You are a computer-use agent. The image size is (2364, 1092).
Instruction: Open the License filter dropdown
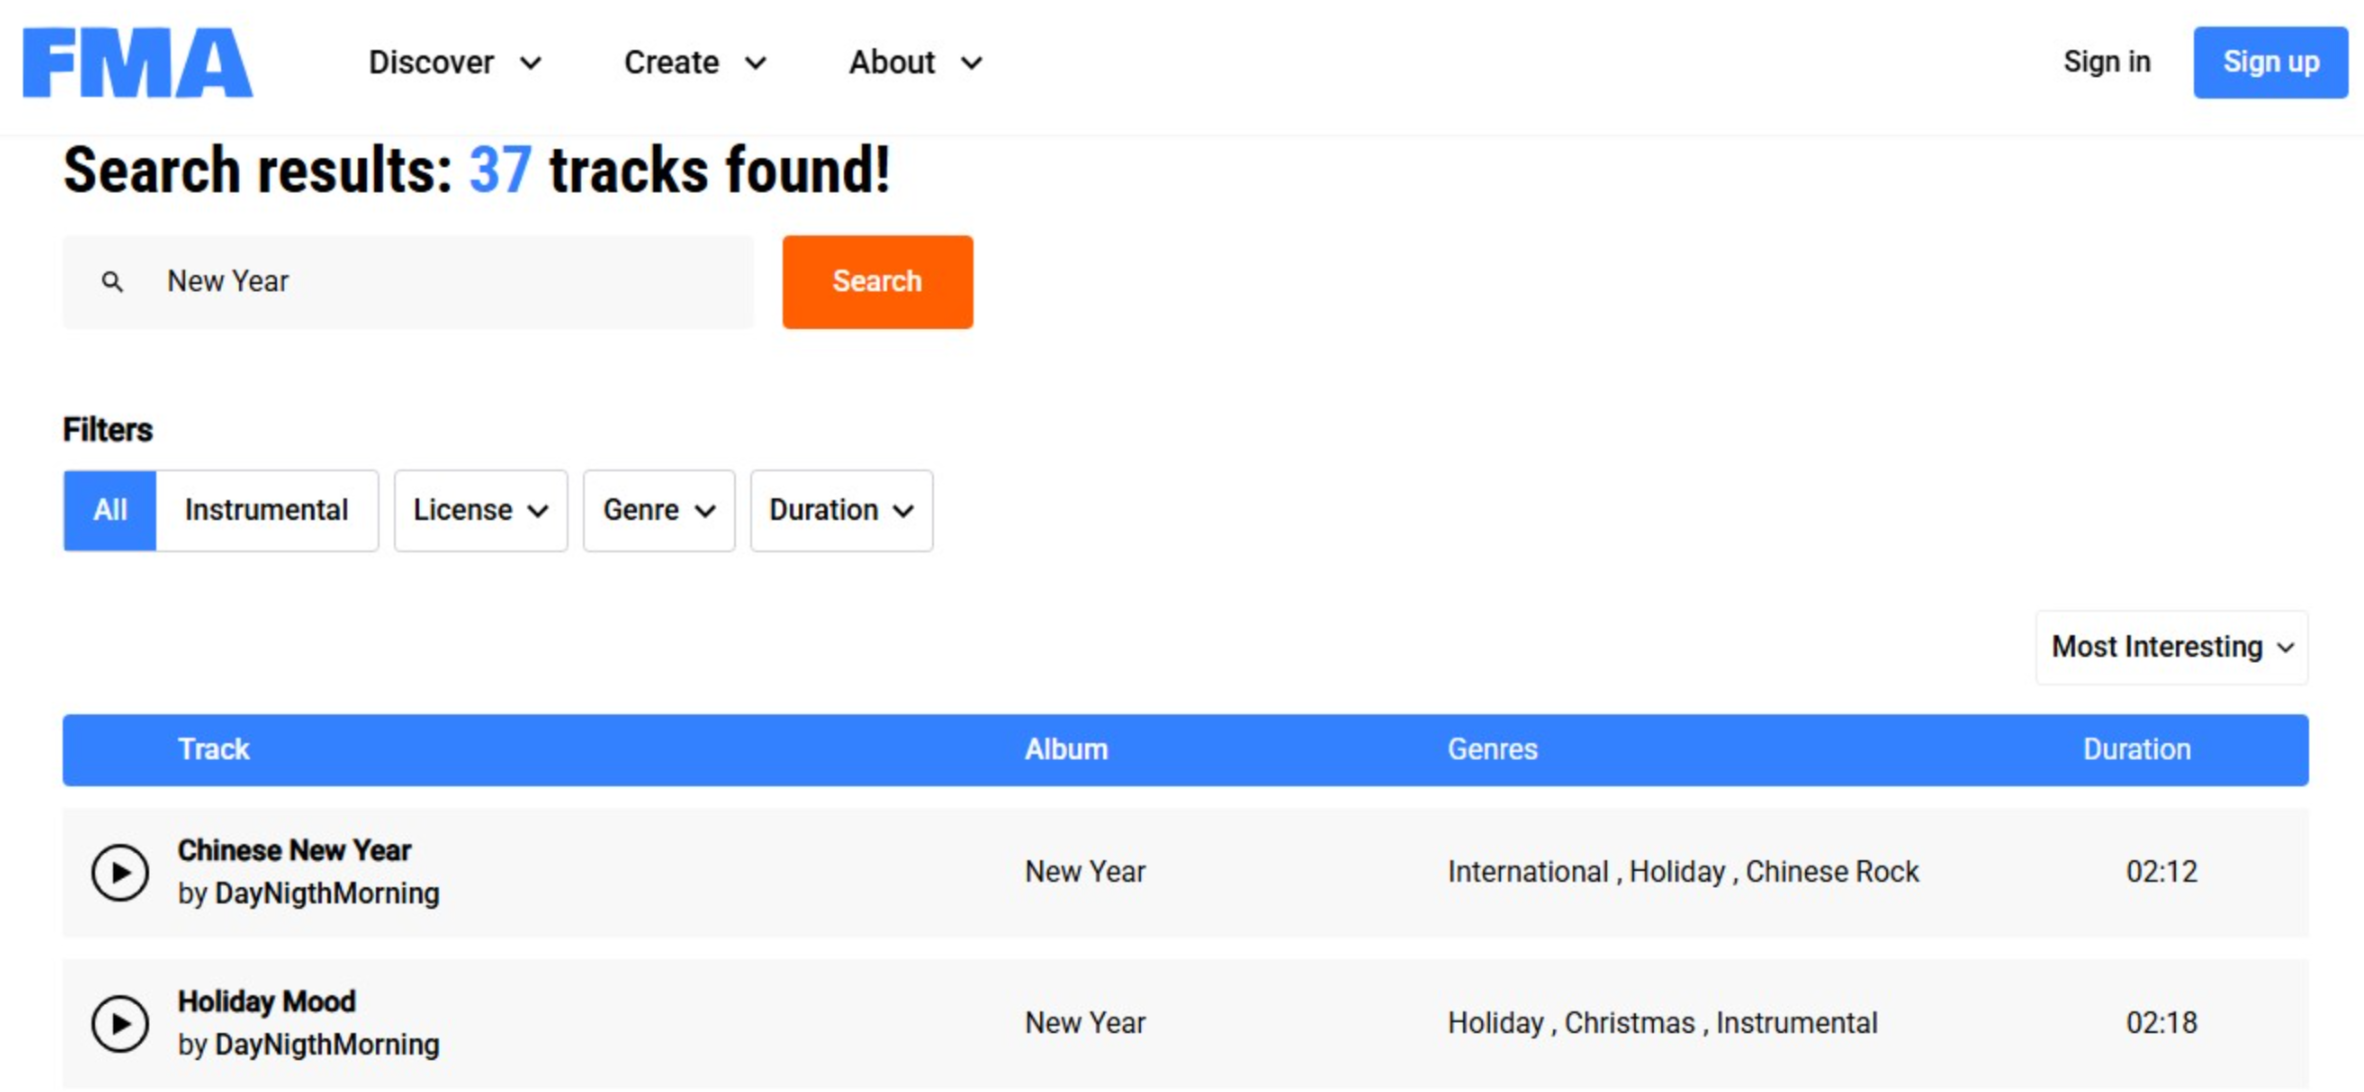[480, 510]
